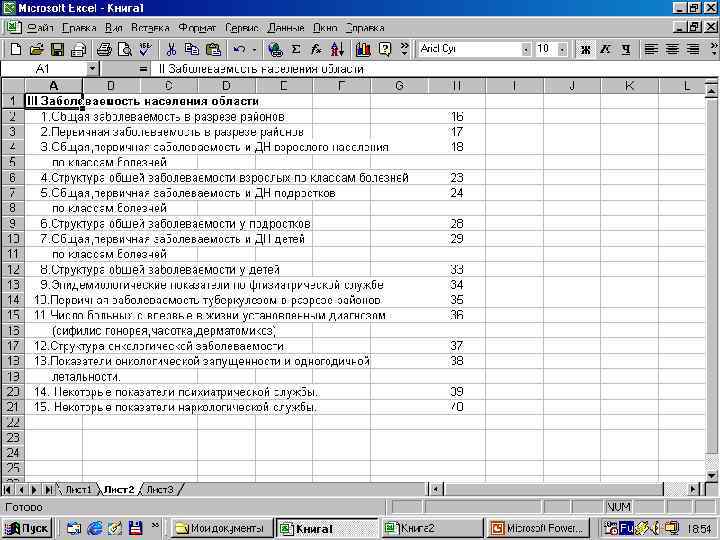Open the Name Box A1 dropdown arrow
Screen dimensions: 720x540
92,69
